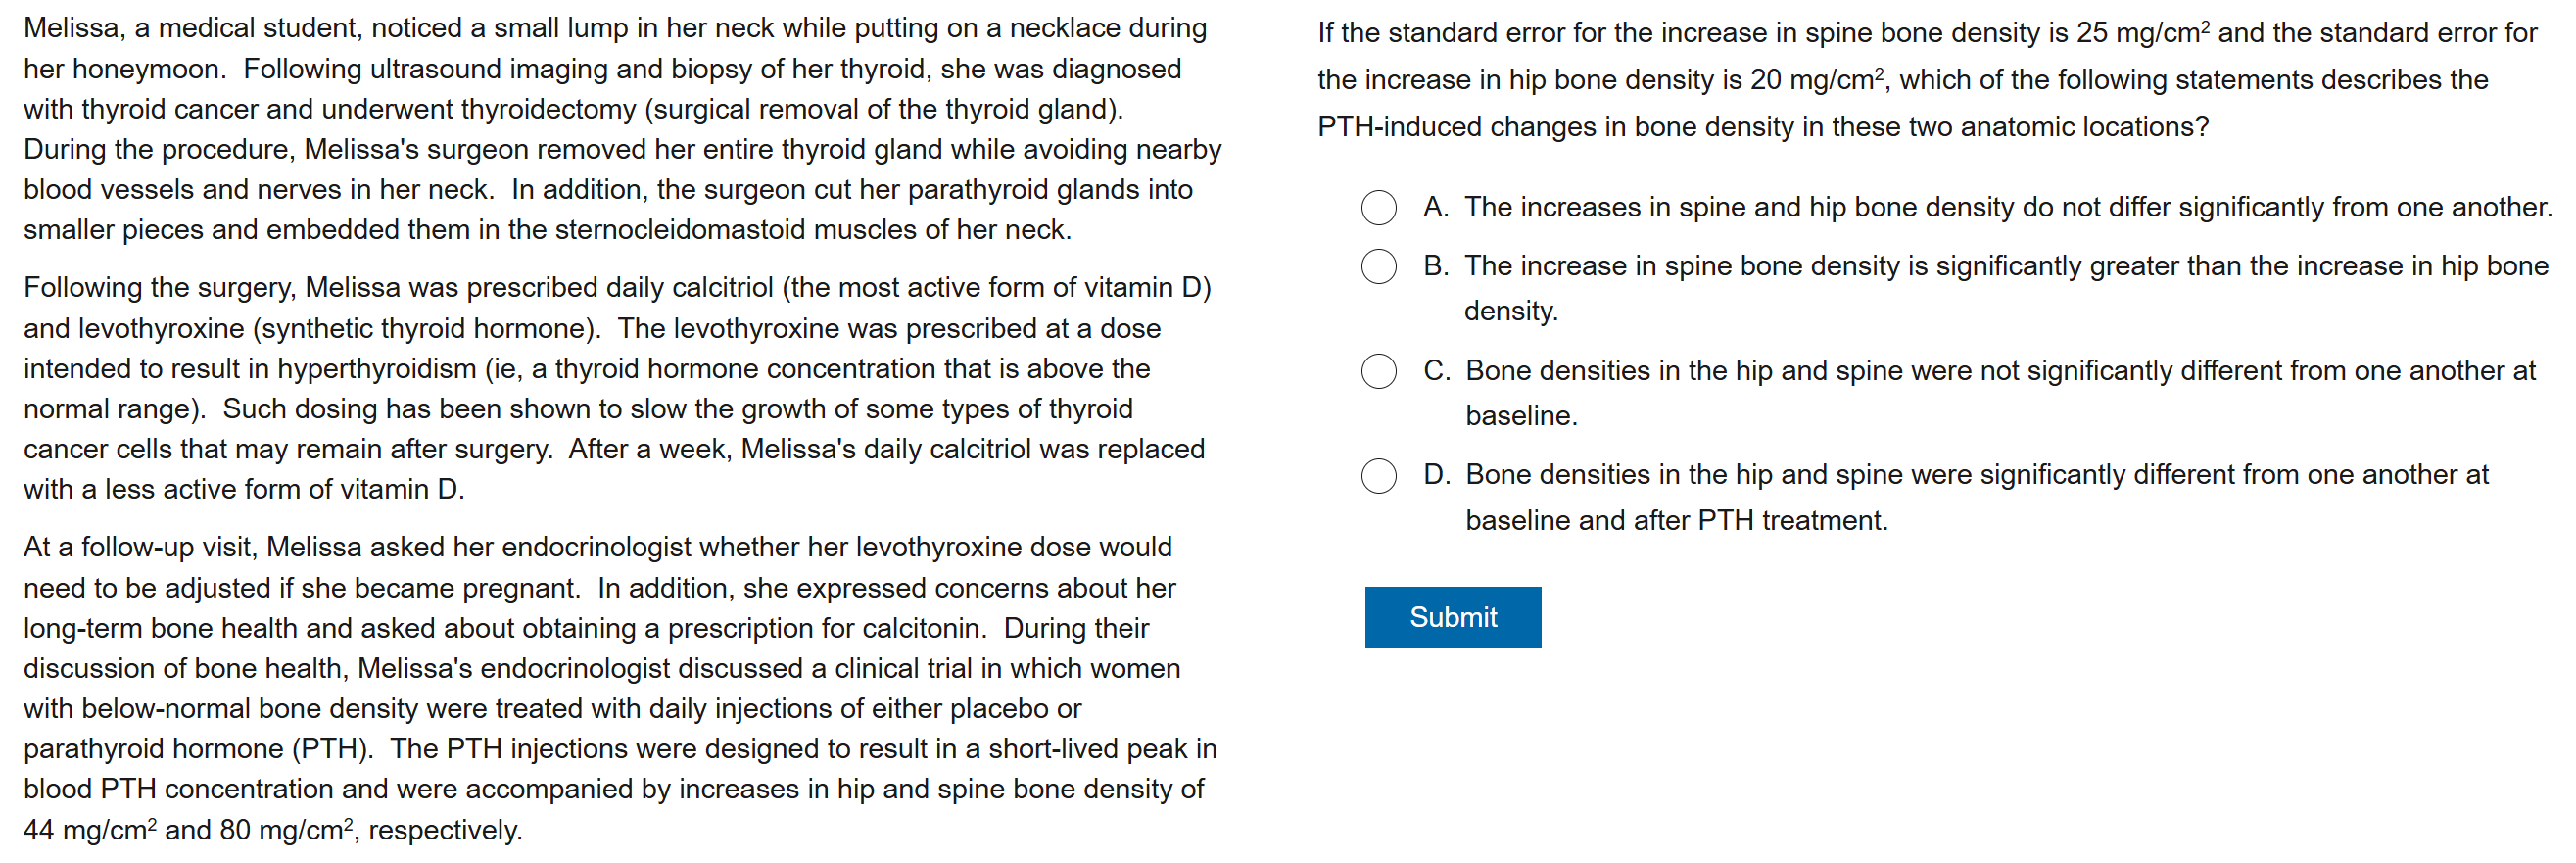The height and width of the screenshot is (863, 2576).
Task: Choose radio button for answer C
Action: (1378, 371)
